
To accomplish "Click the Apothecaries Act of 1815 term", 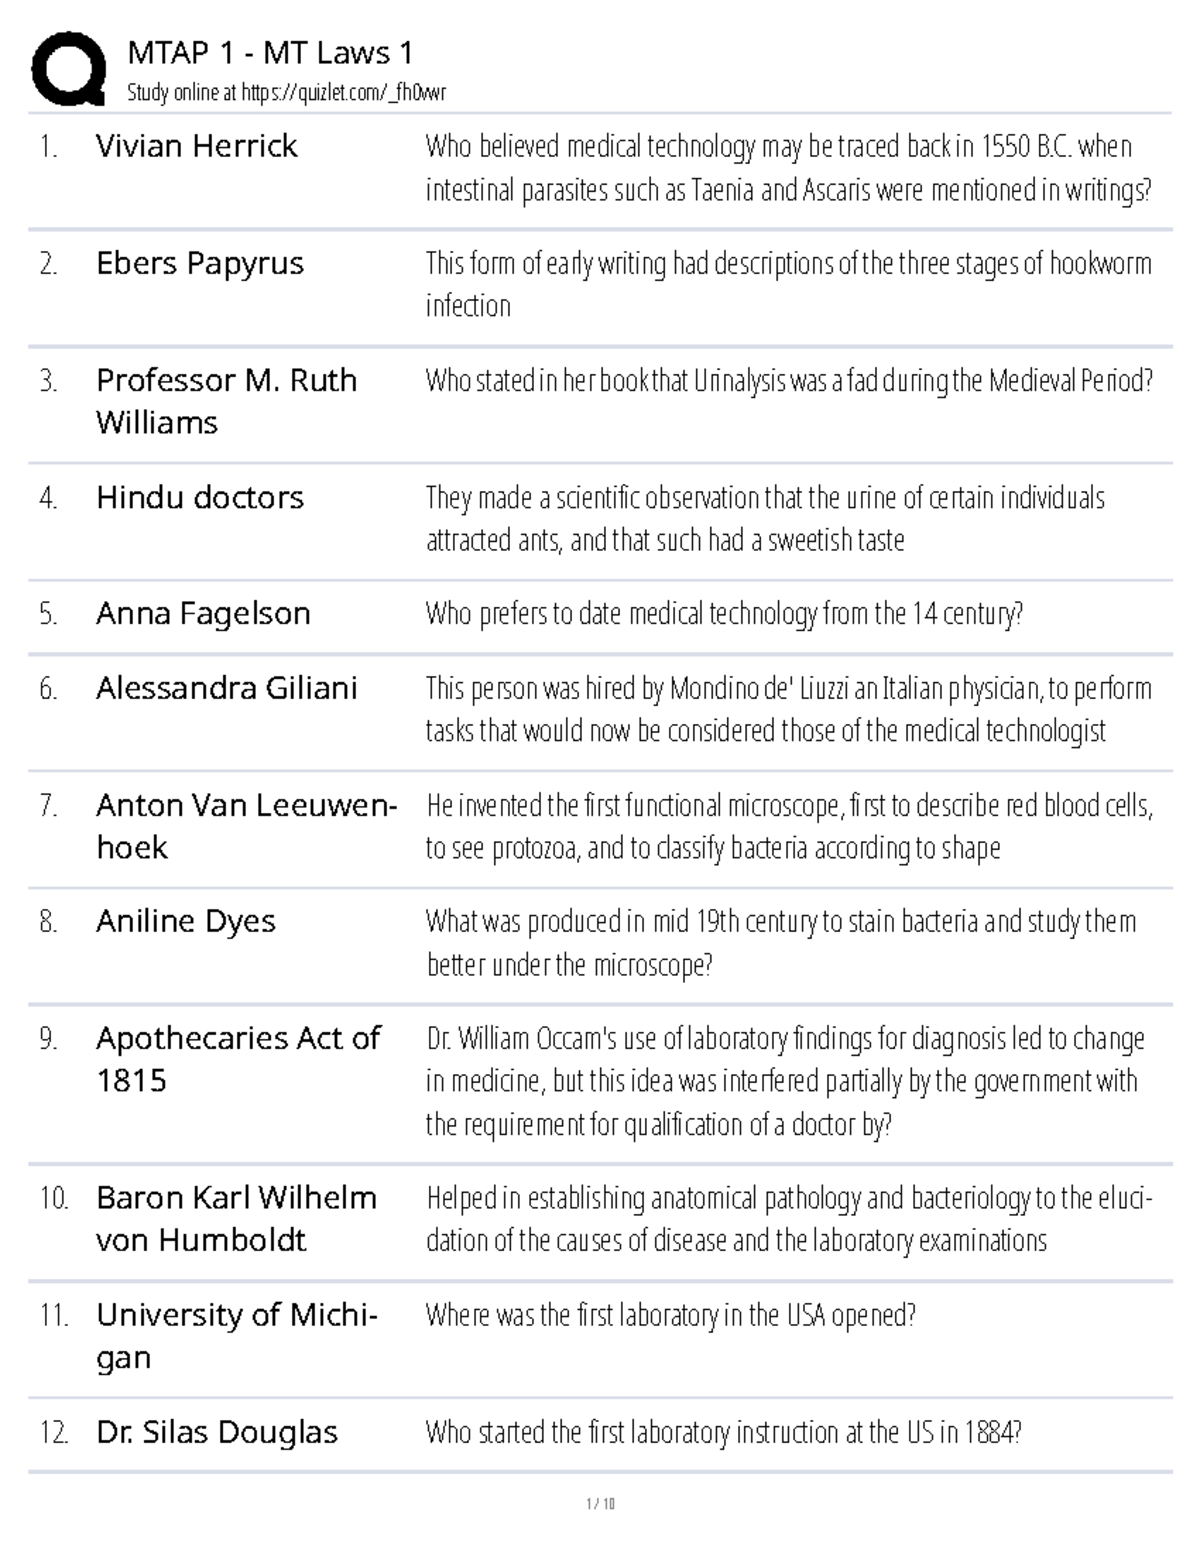I will point(238,1059).
